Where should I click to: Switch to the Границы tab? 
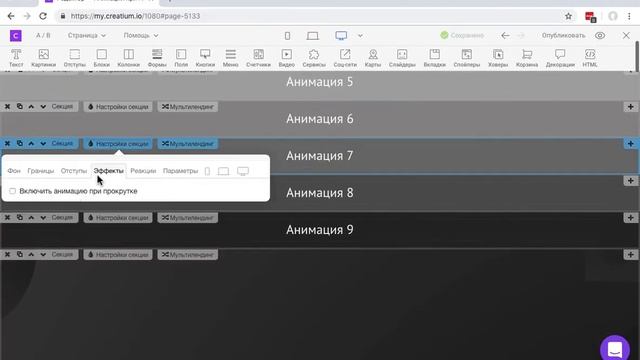[40, 171]
